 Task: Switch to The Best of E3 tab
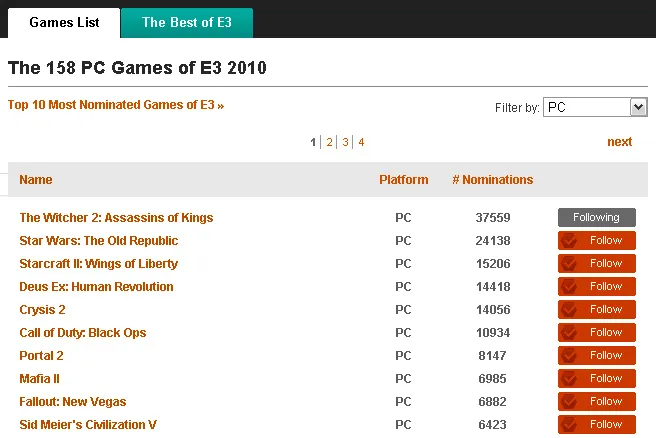click(x=186, y=22)
